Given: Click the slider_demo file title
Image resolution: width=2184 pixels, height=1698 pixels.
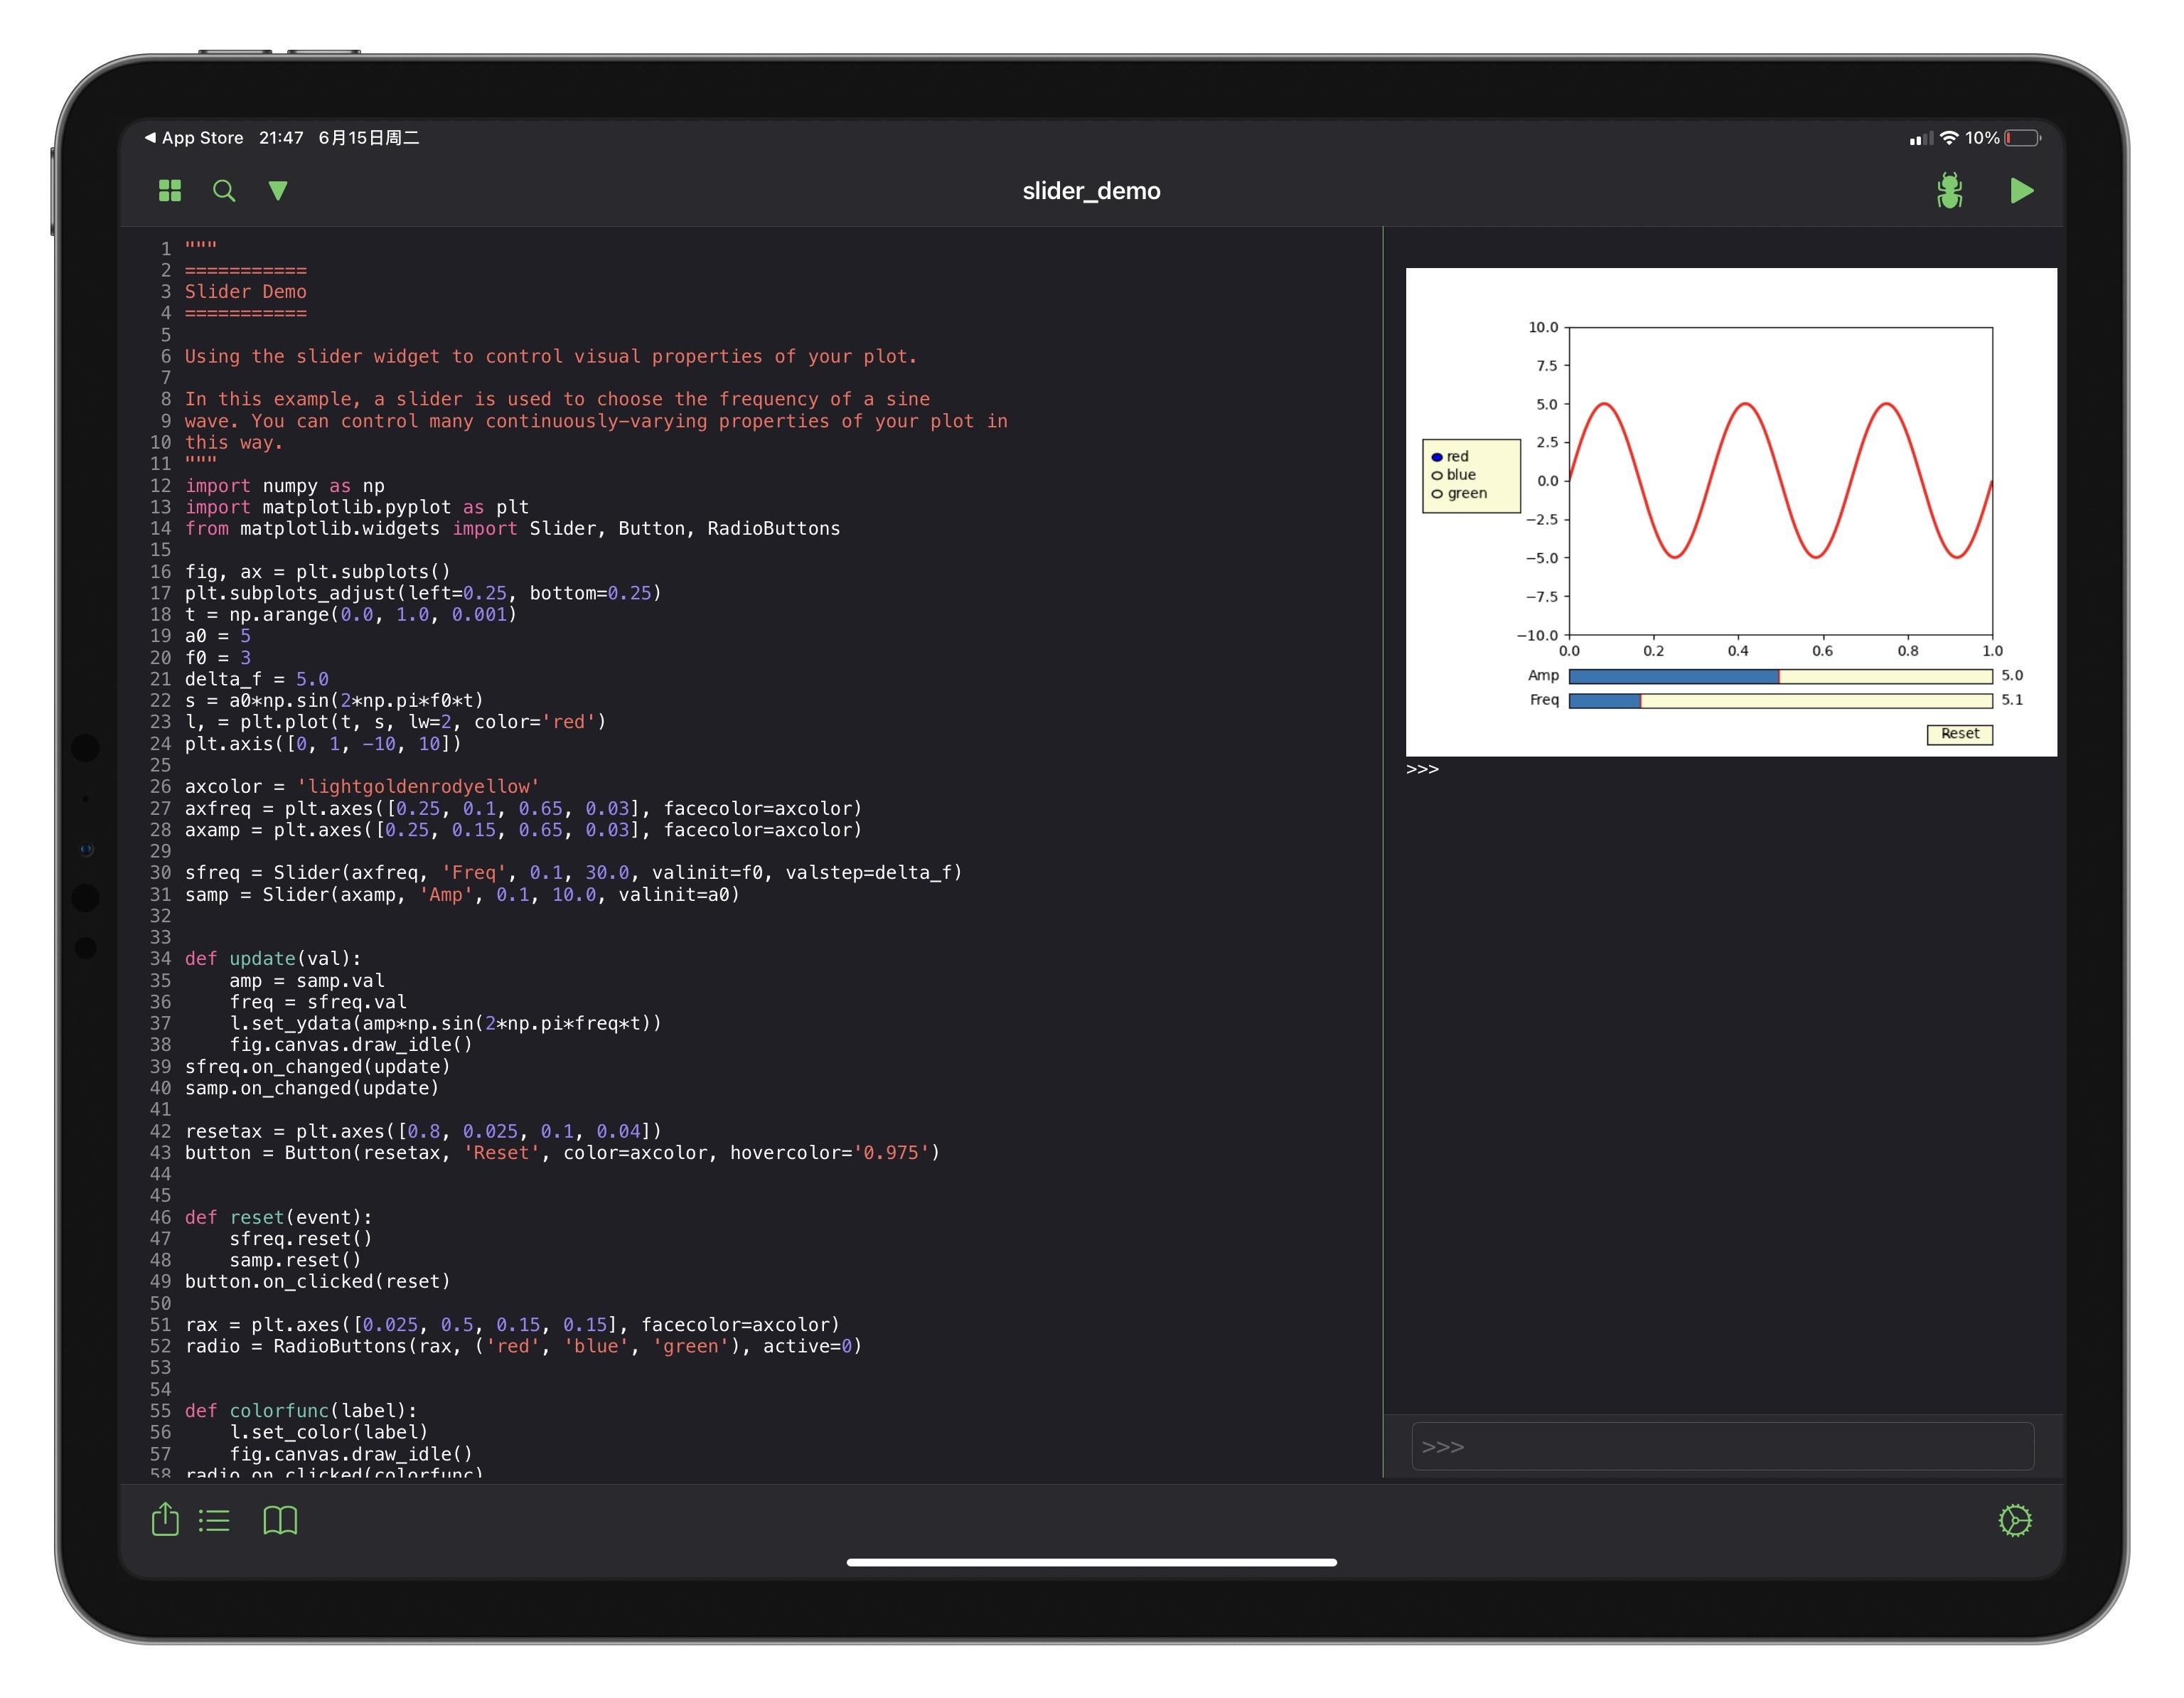Looking at the screenshot, I should click(1091, 191).
